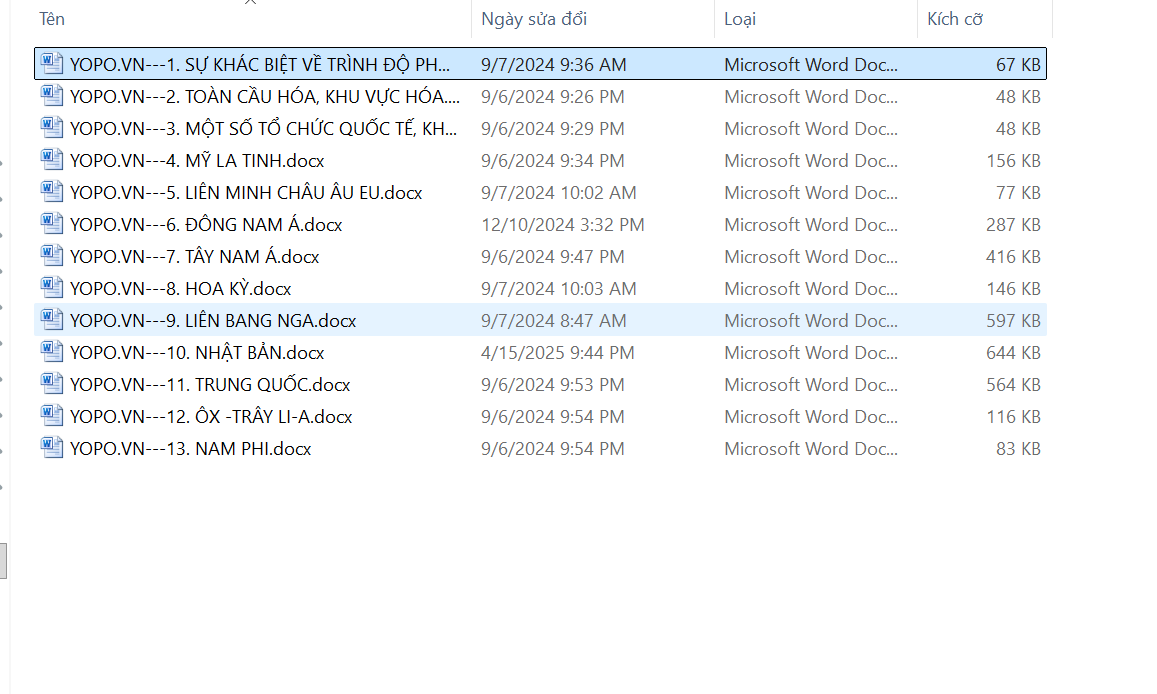Click the 644 KB size cell
The width and height of the screenshot is (1157, 694).
(1013, 353)
